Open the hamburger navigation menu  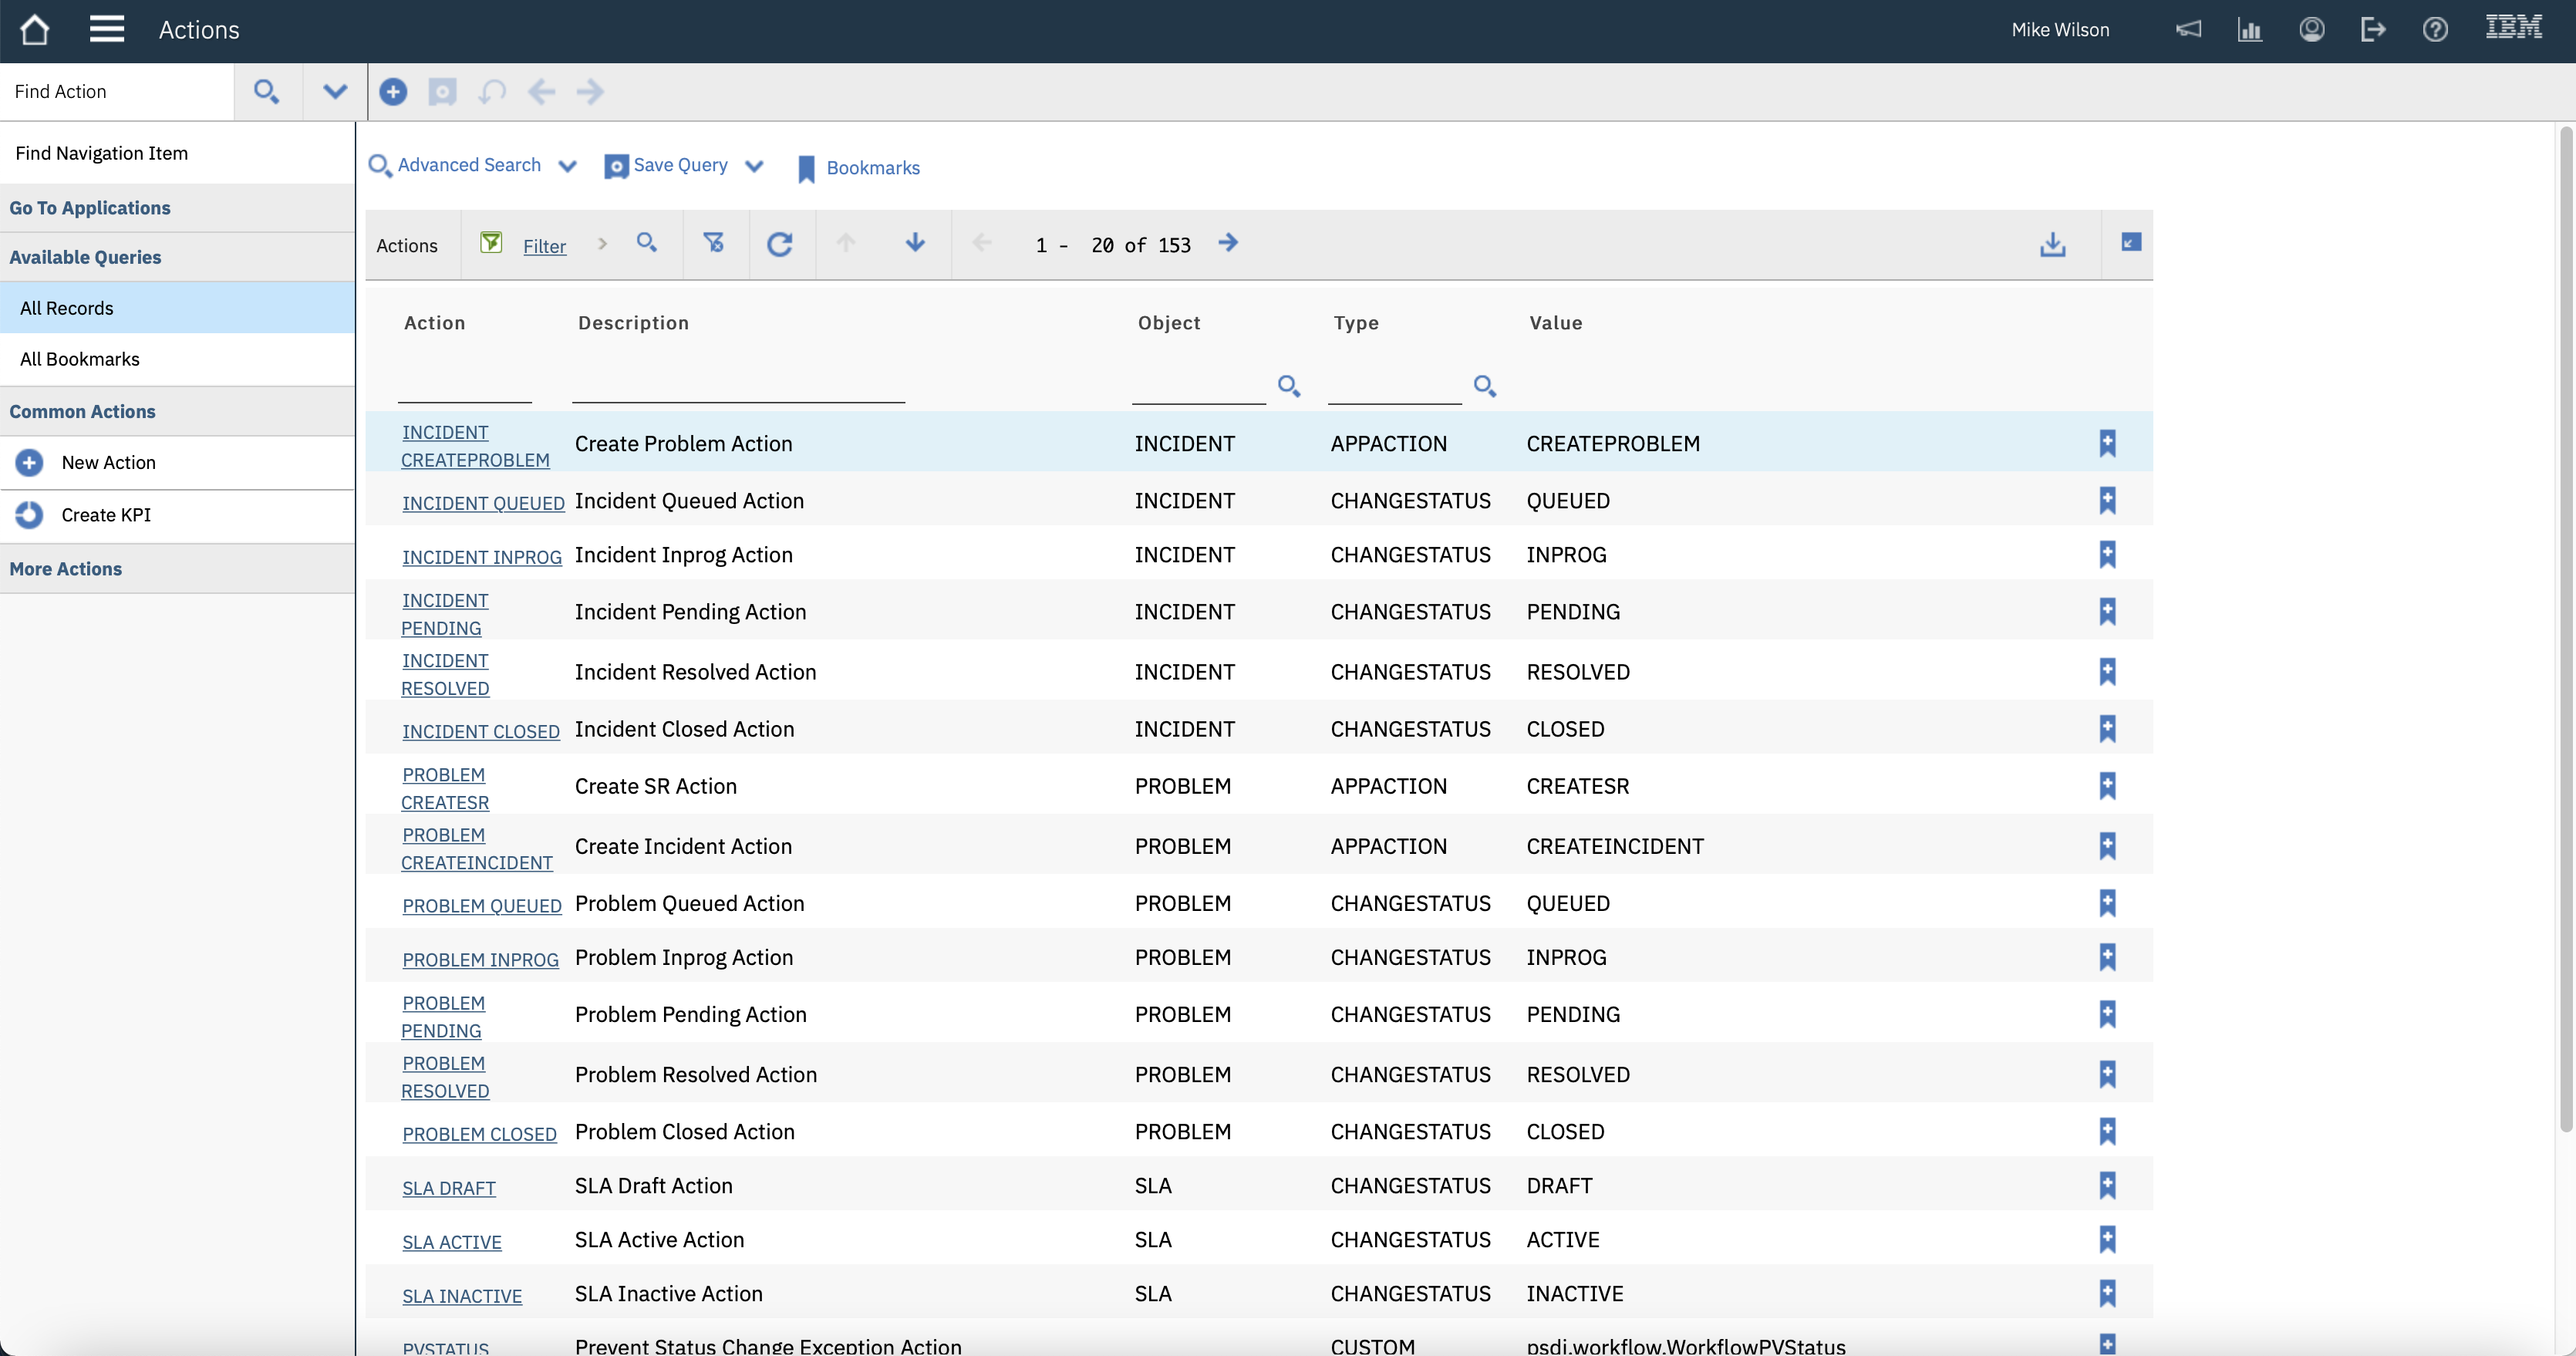pos(106,29)
